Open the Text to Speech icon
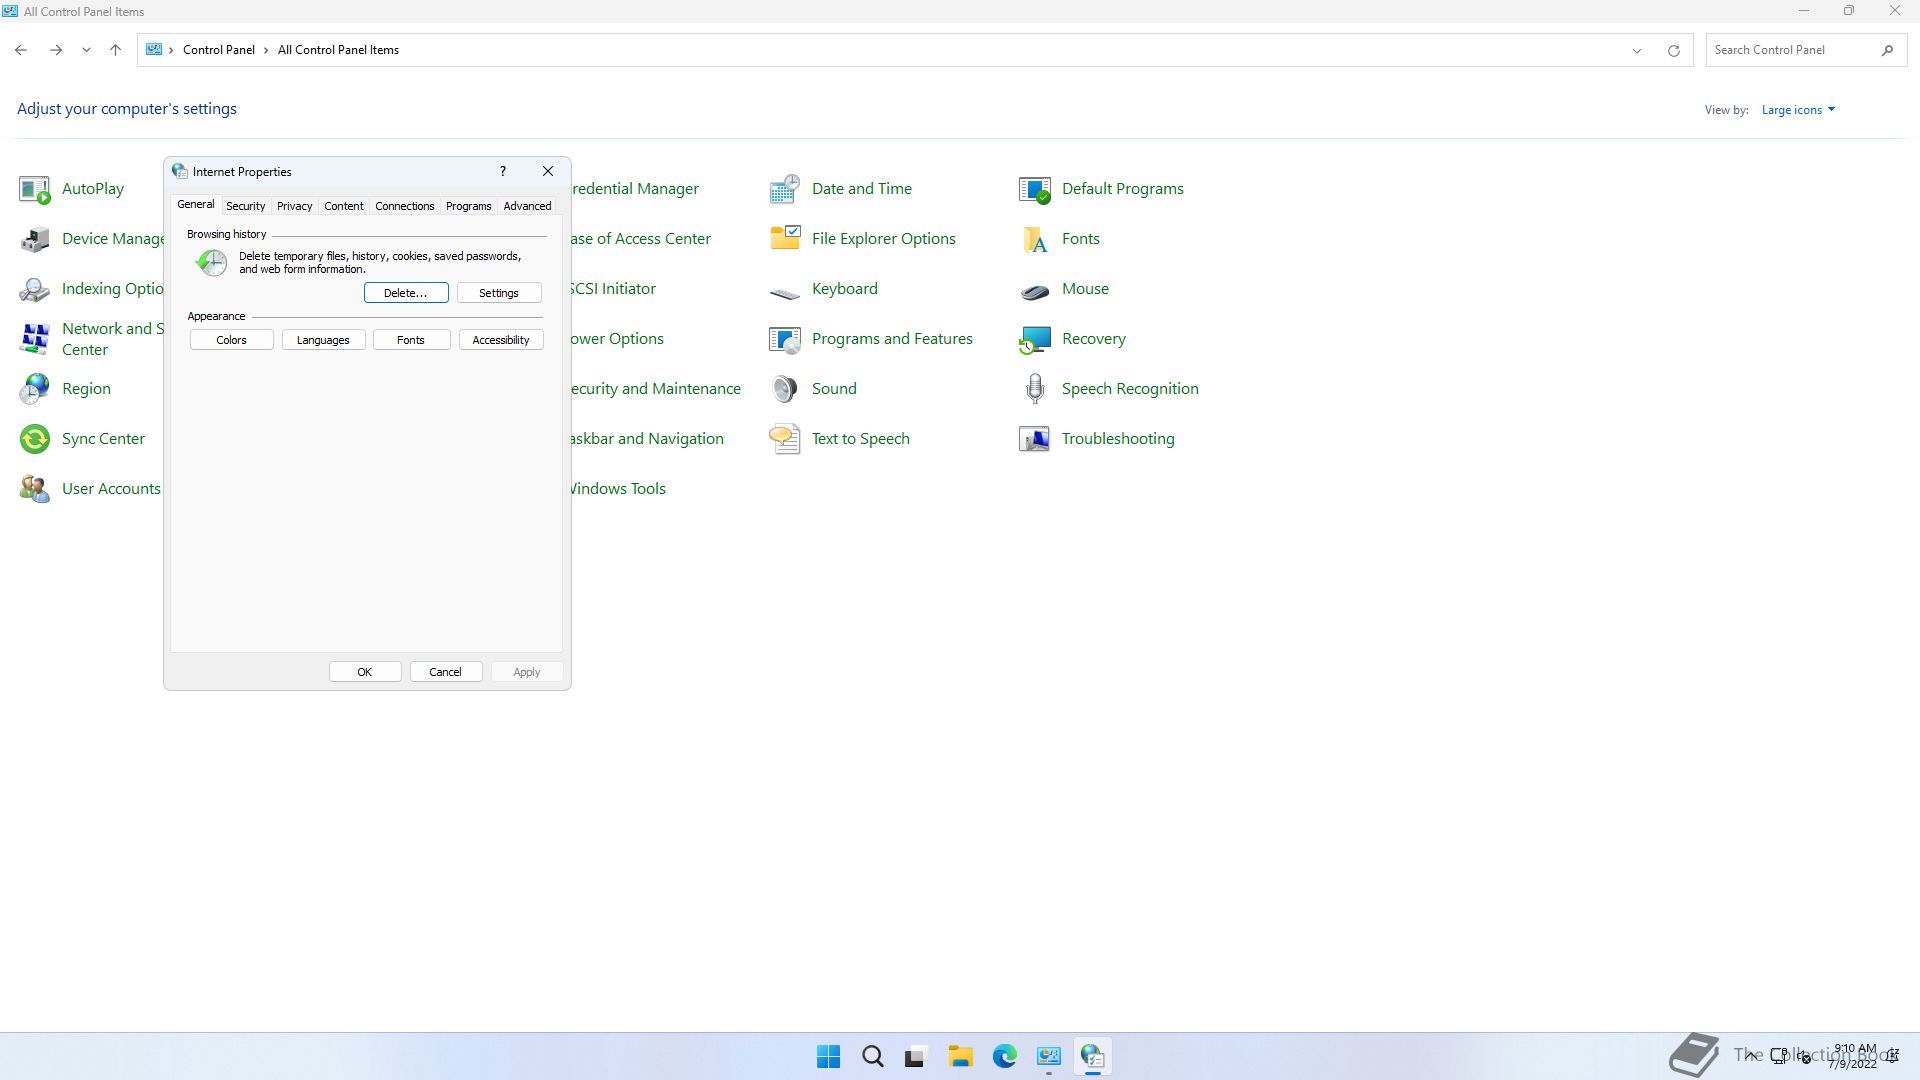 click(785, 439)
